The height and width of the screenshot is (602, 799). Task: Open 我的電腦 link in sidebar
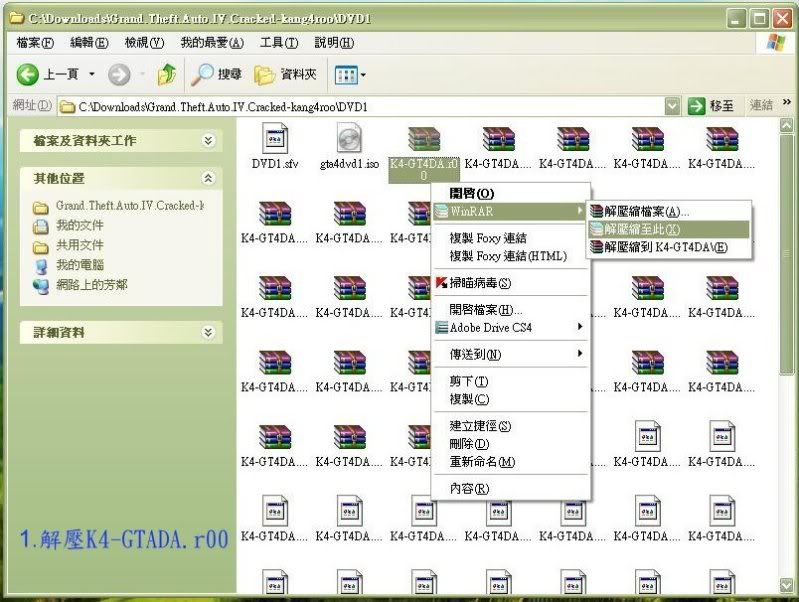79,265
